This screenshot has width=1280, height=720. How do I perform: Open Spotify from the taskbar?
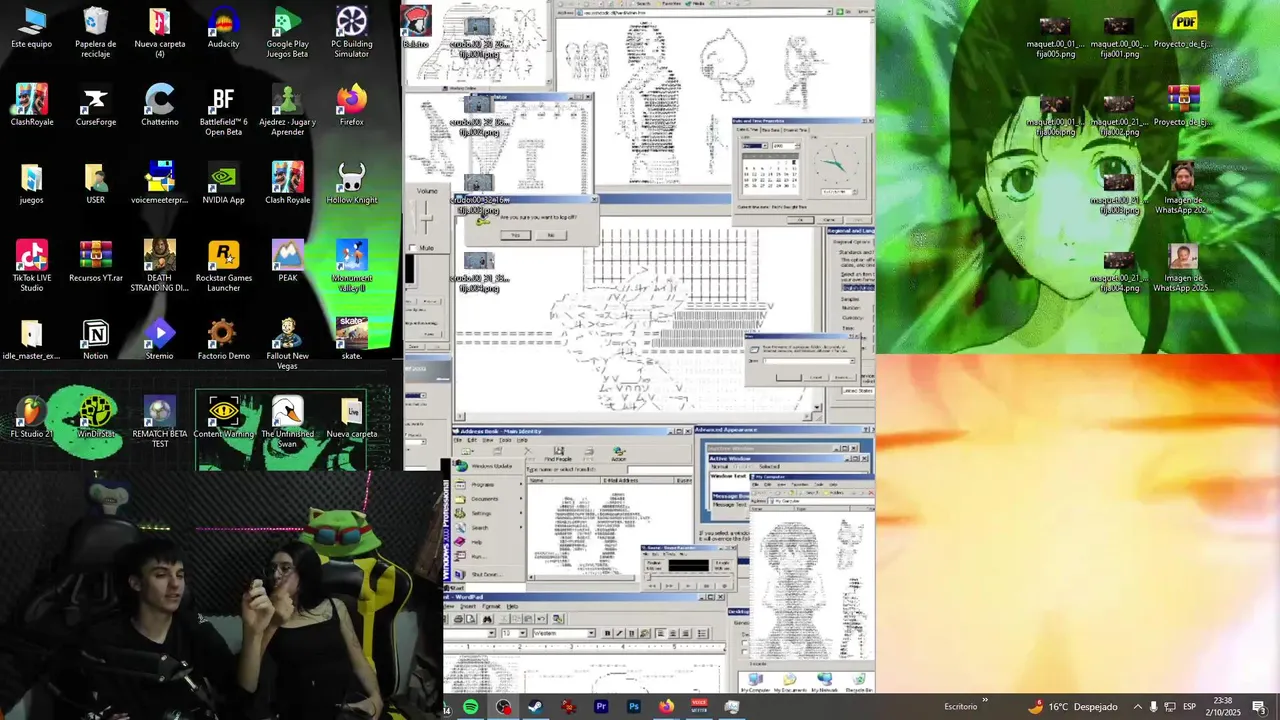(x=471, y=707)
